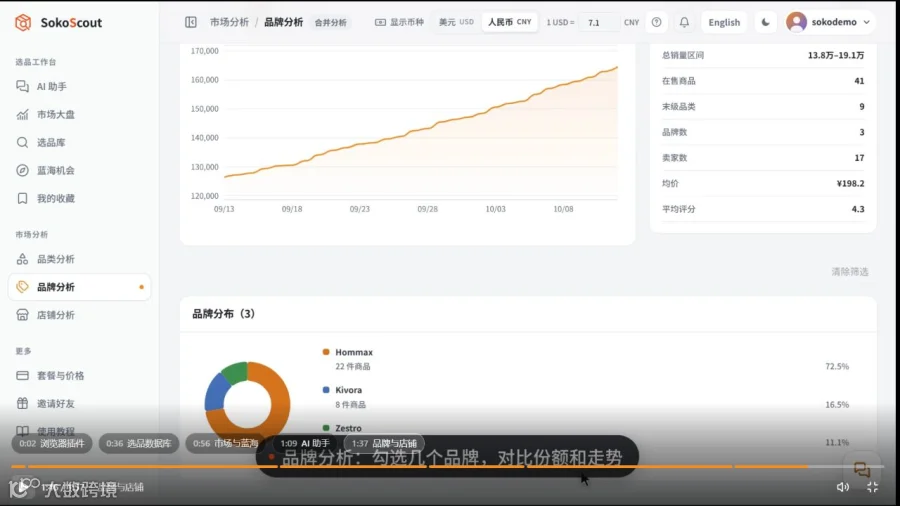Click the blue segment of donut chart
900x506 pixels.
(x=215, y=393)
